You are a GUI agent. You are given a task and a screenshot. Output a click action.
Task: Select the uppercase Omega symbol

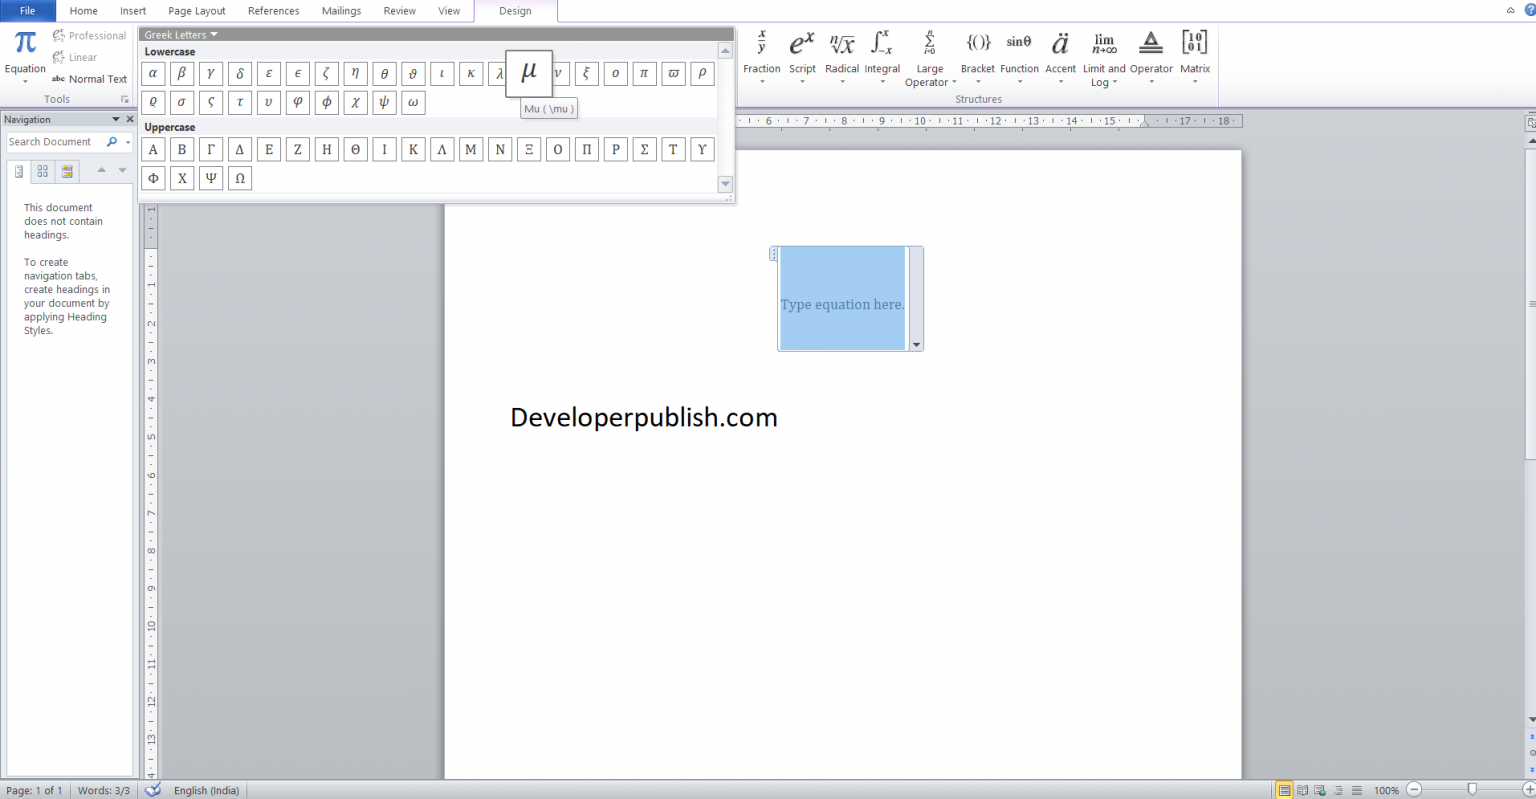240,178
